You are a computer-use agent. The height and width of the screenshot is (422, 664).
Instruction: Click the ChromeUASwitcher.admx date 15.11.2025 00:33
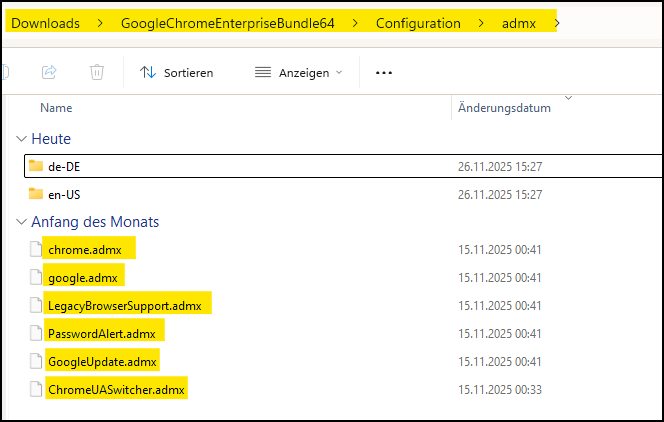[500, 389]
